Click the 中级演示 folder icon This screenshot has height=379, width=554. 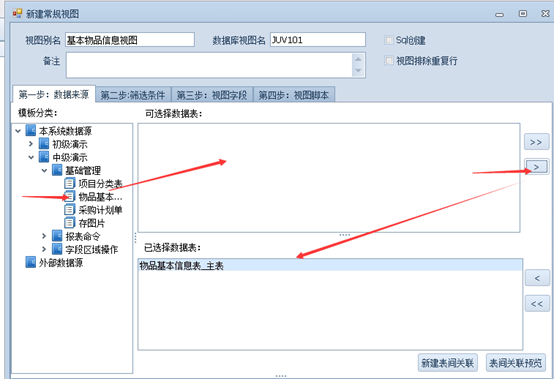coord(44,157)
